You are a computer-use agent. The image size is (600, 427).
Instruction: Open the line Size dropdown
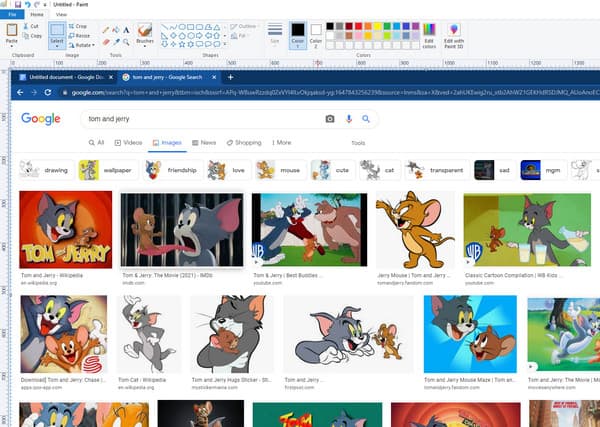(275, 34)
